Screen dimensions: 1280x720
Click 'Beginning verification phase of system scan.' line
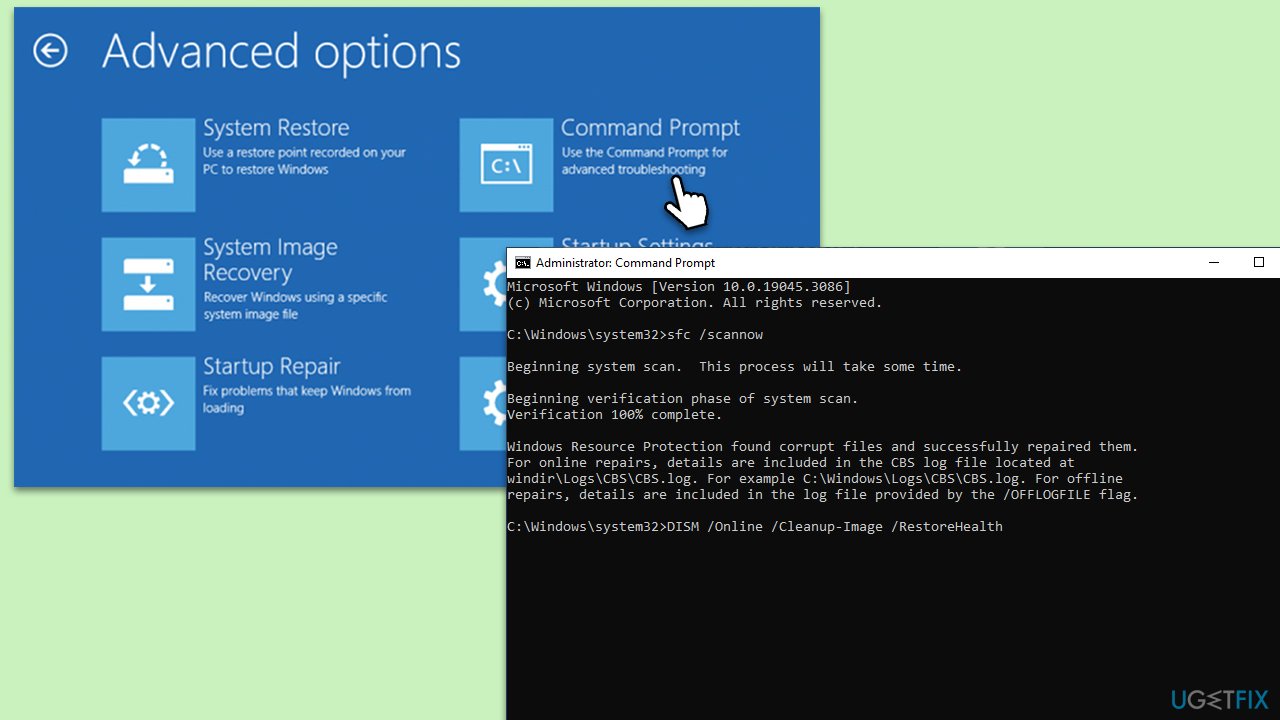pyautogui.click(x=683, y=399)
